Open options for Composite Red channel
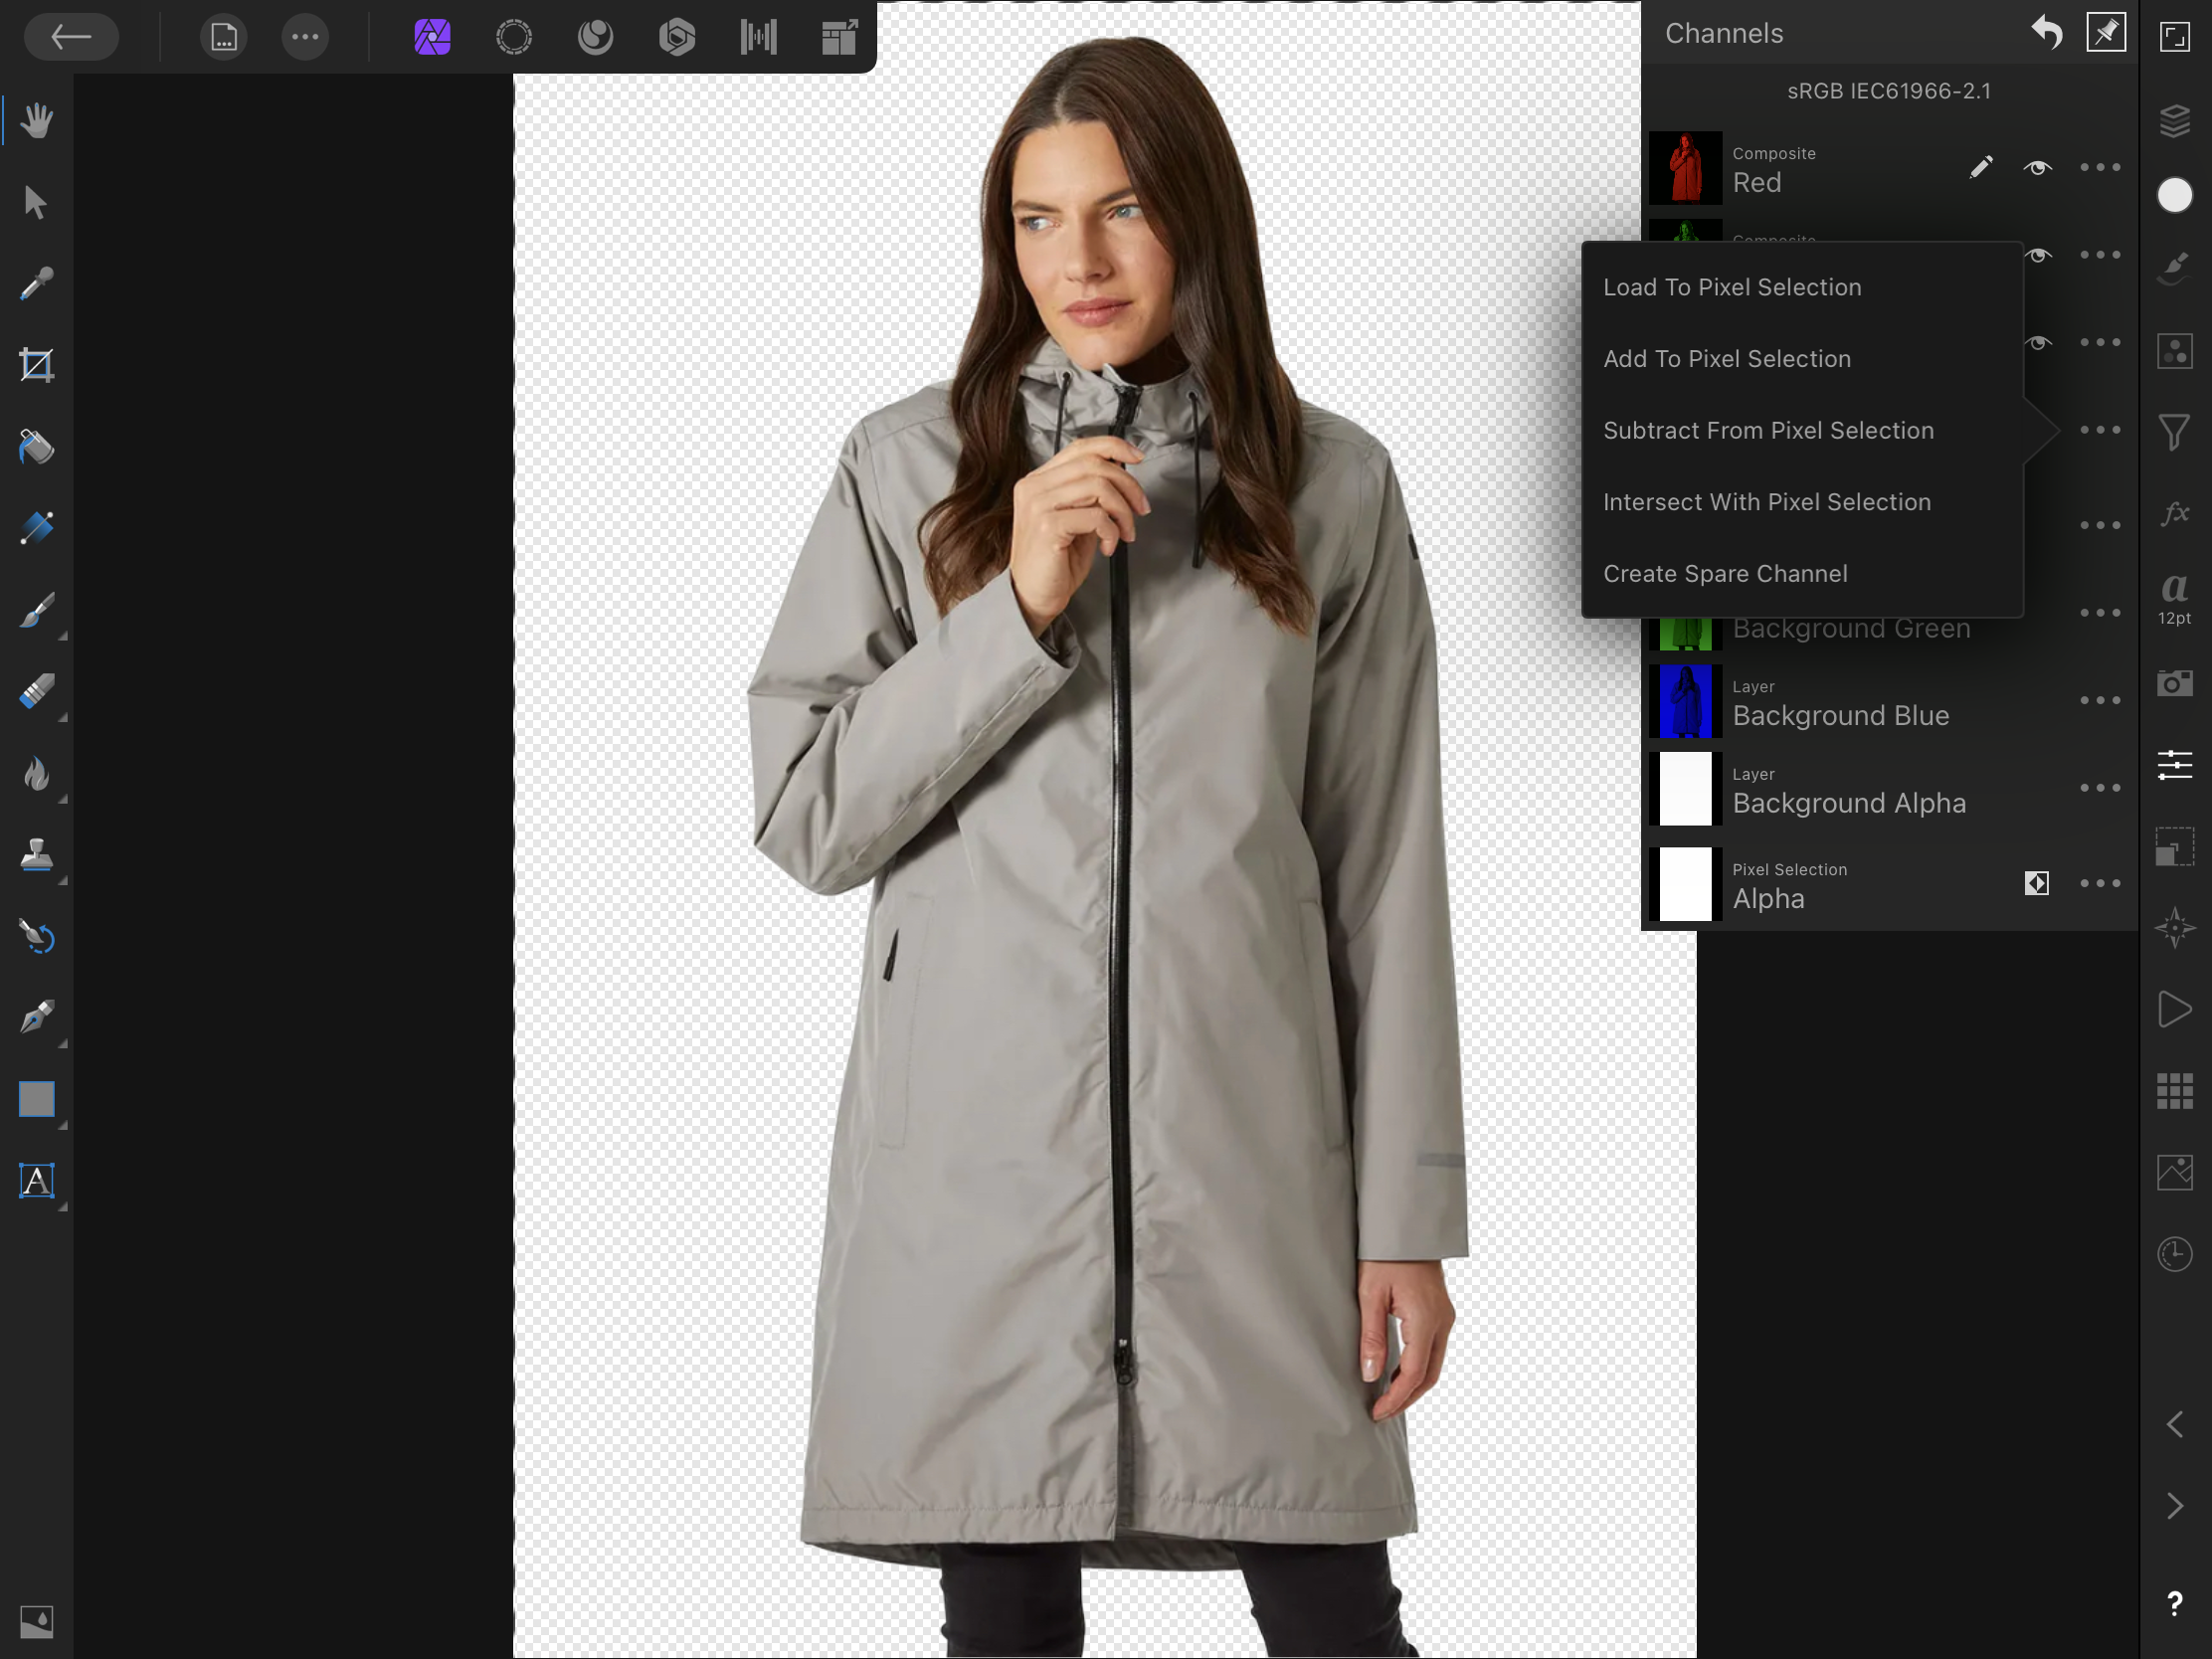2212x1659 pixels. (x=2100, y=167)
